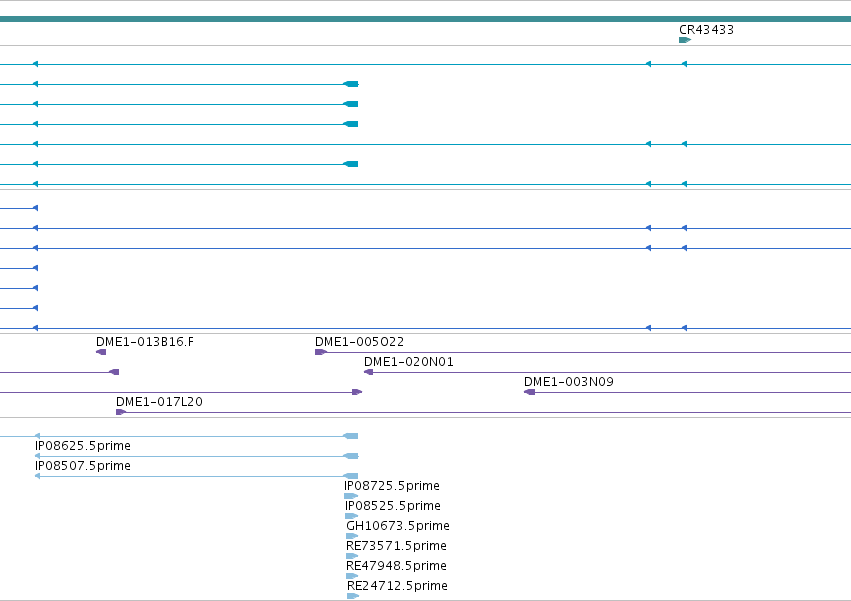The height and width of the screenshot is (601, 851).
Task: Select the light-blue glyph under IP08525.5prime
Action: pyautogui.click(x=352, y=516)
